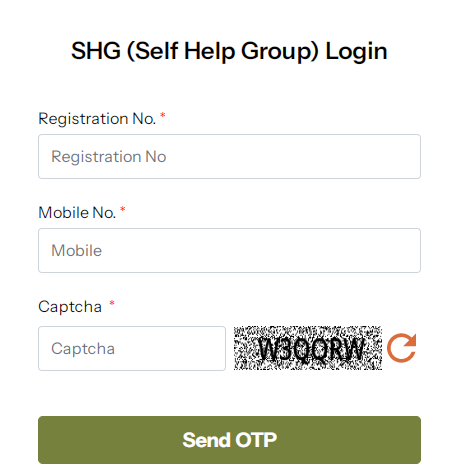
Task: Refresh the captcha with the orange reload icon
Action: coord(401,348)
